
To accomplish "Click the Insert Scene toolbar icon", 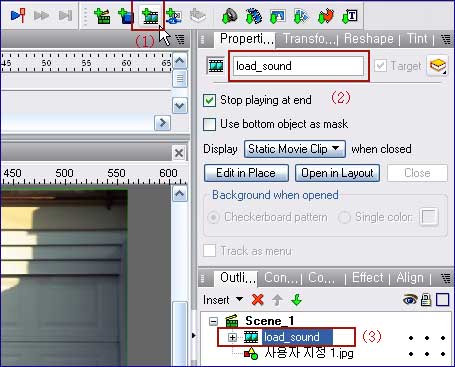I will [x=102, y=16].
